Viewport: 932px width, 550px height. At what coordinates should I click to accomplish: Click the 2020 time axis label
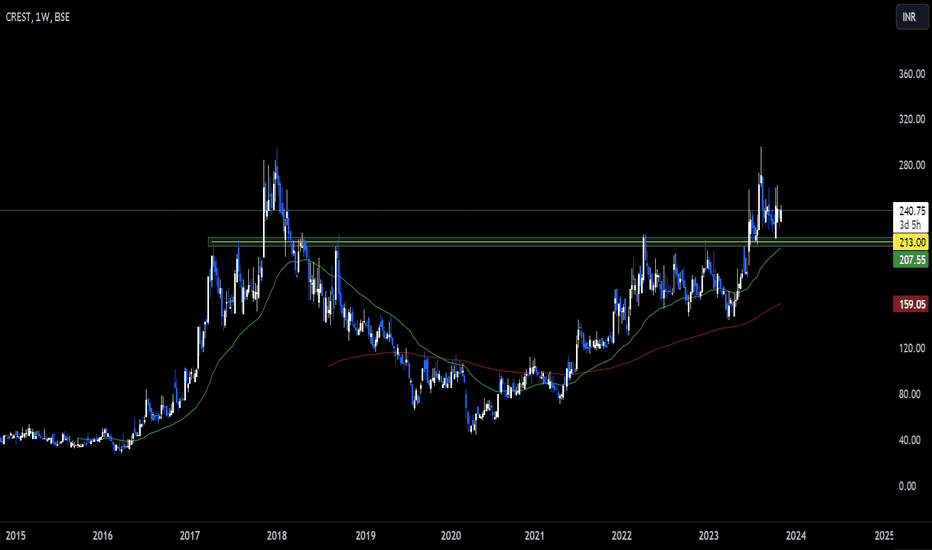click(x=451, y=536)
